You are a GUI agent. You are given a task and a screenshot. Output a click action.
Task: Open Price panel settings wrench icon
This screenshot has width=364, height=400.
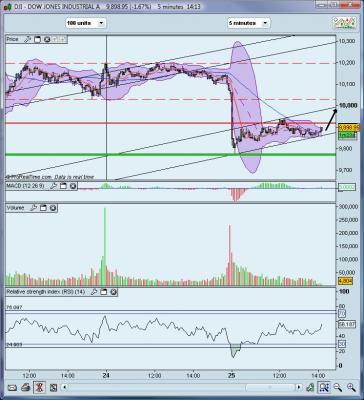click(28, 40)
